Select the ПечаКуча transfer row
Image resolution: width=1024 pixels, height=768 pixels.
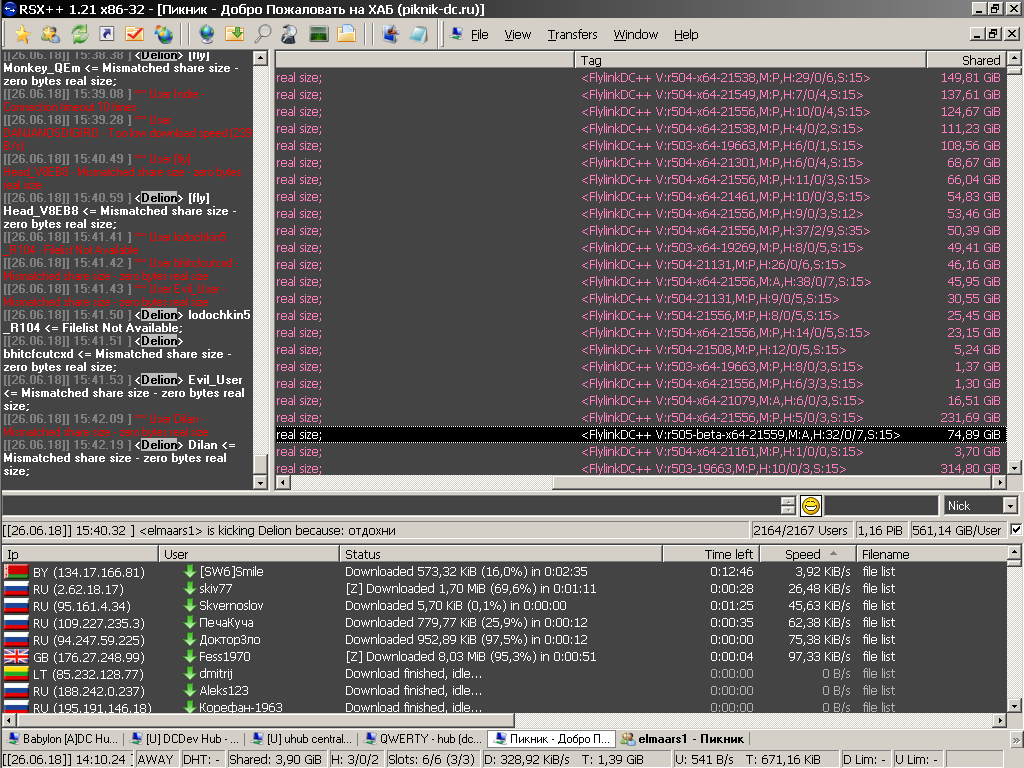pos(504,622)
